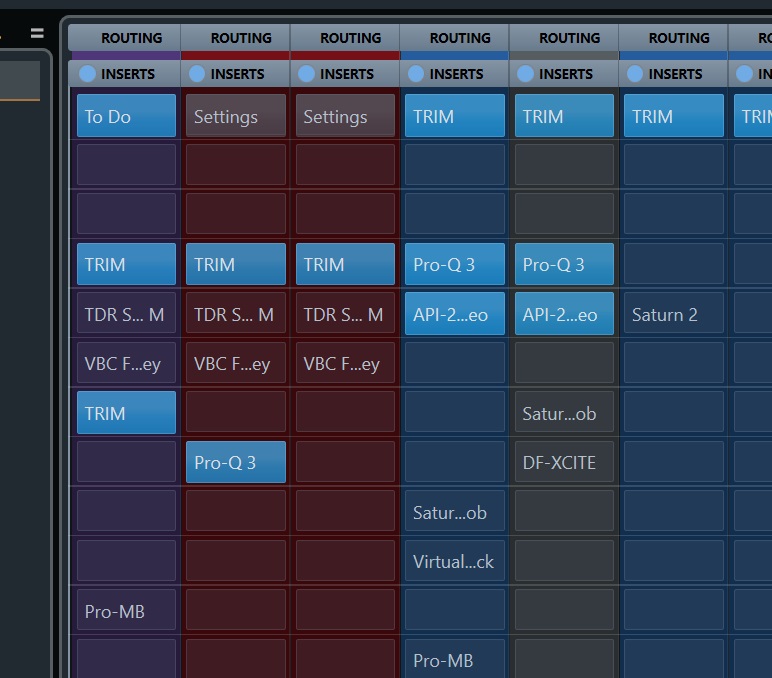Open Satur...ob above Virtual...ck
772x678 pixels.
[x=455, y=512]
